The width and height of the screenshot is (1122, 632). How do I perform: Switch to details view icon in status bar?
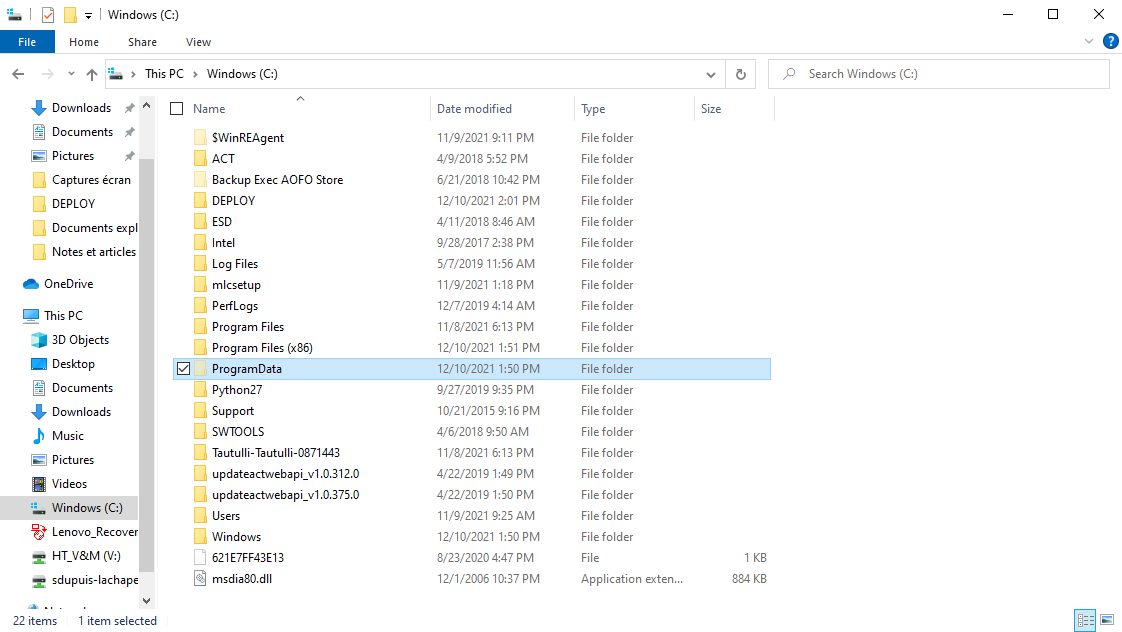(1085, 621)
